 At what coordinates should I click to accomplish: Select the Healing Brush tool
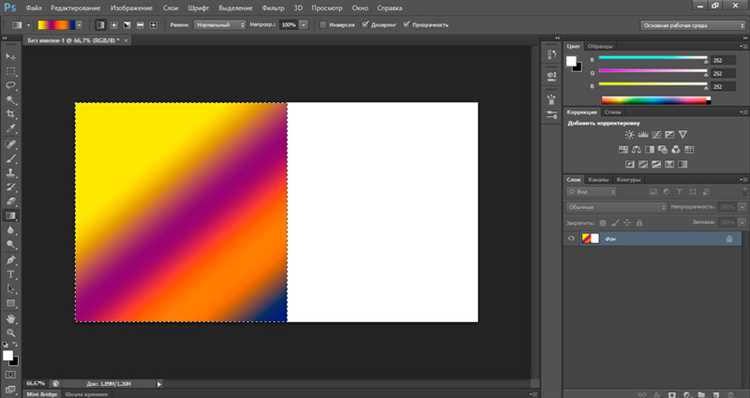click(x=11, y=144)
